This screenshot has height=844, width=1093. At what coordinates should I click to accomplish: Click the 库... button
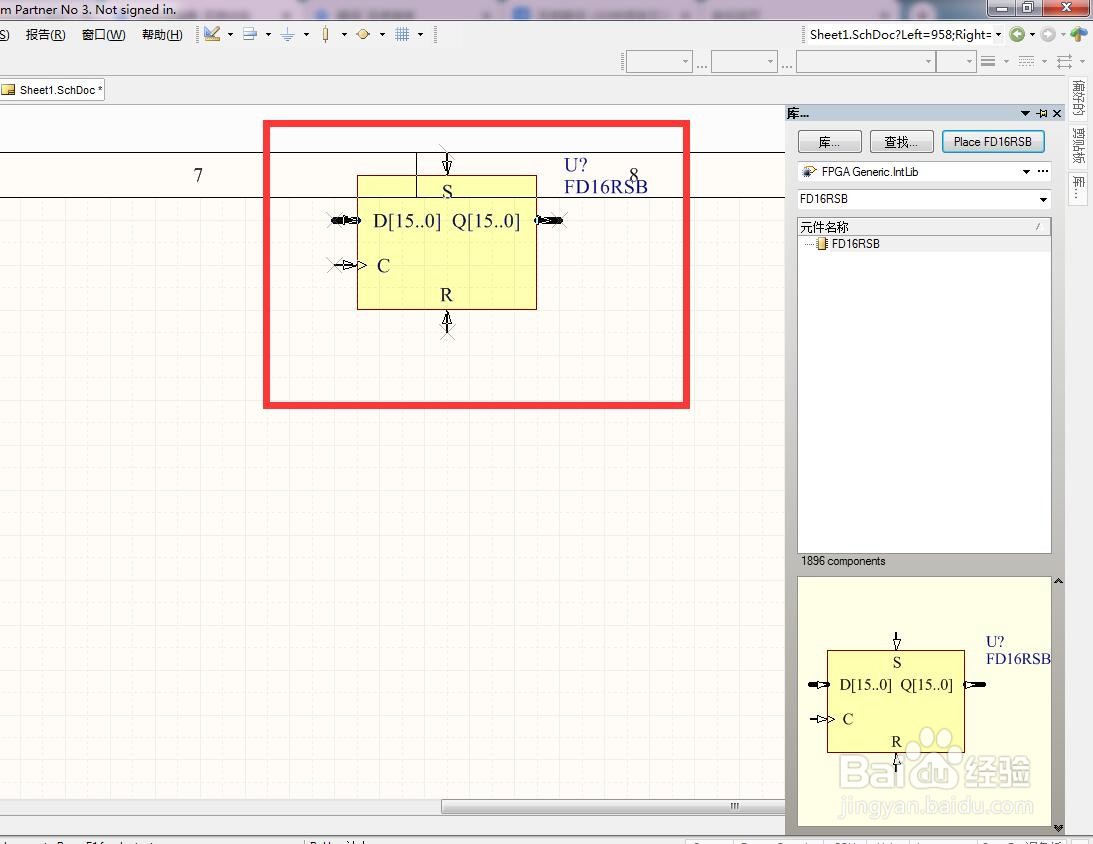point(830,141)
